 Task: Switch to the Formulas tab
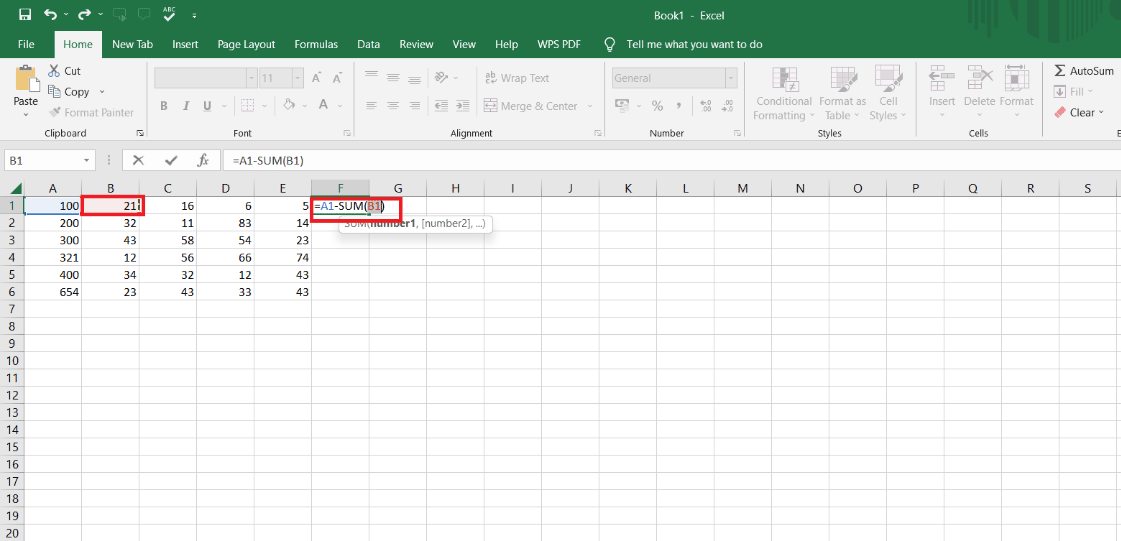click(317, 44)
